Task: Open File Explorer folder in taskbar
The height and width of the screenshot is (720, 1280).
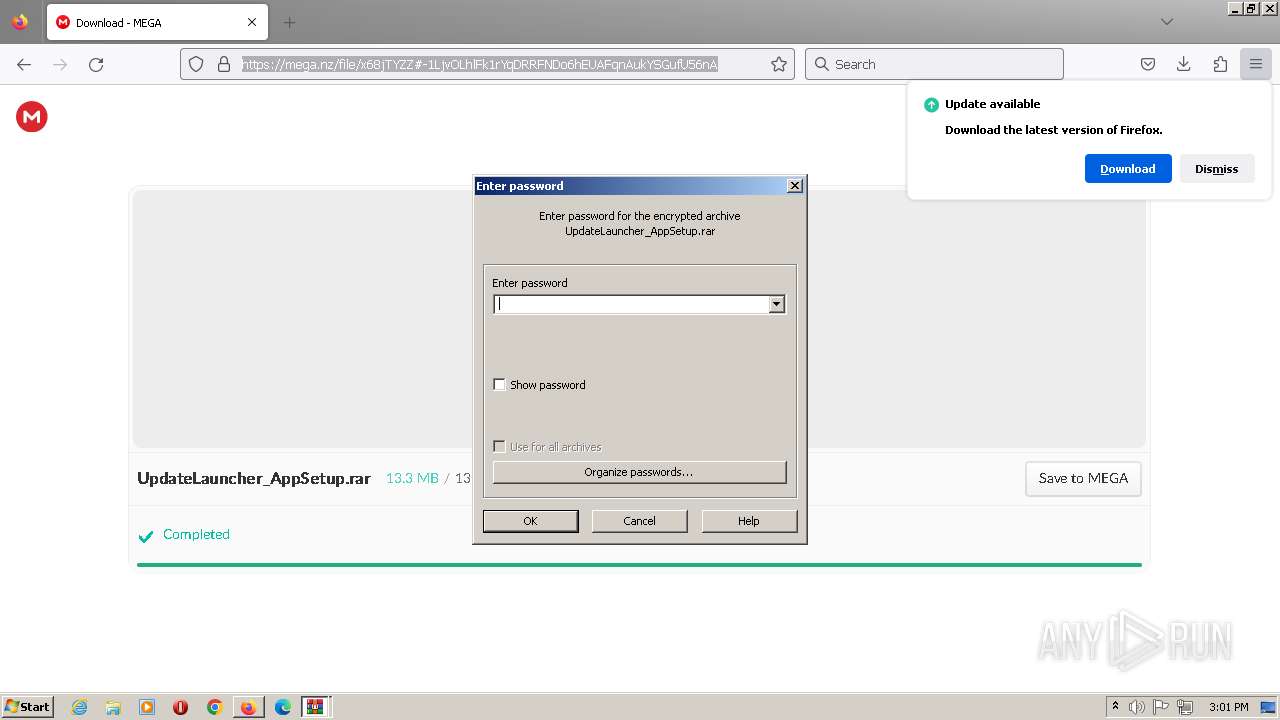Action: click(113, 707)
